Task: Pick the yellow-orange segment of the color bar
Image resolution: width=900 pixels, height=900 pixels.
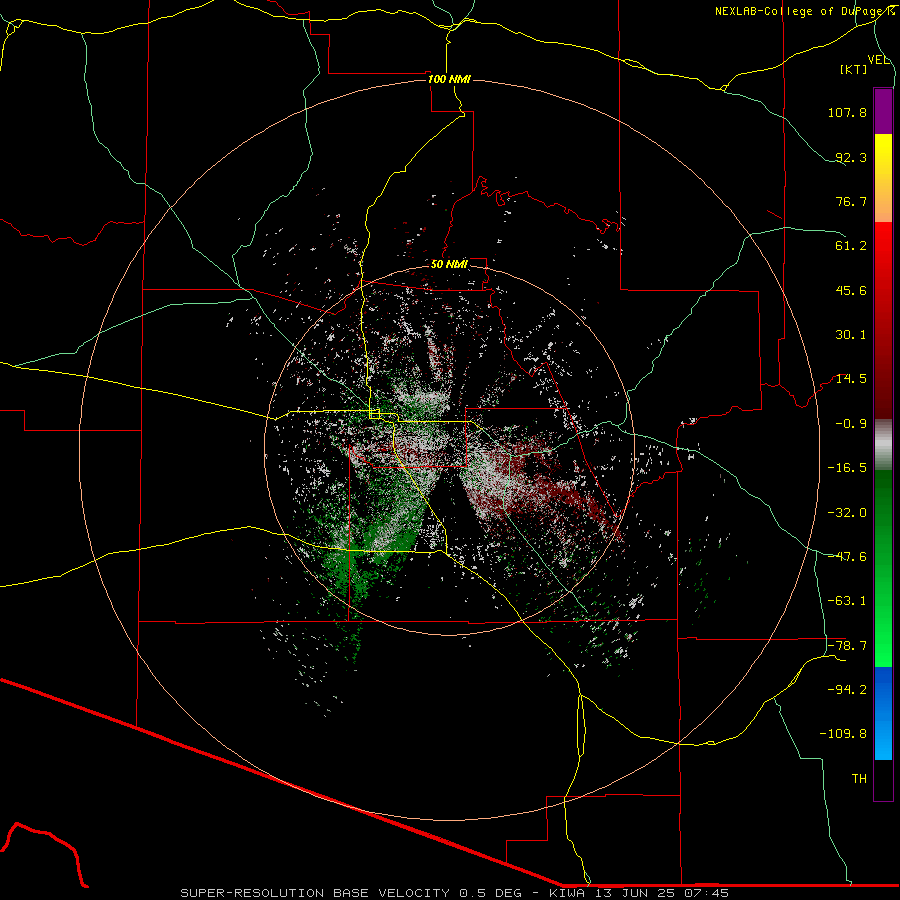Action: tap(883, 178)
